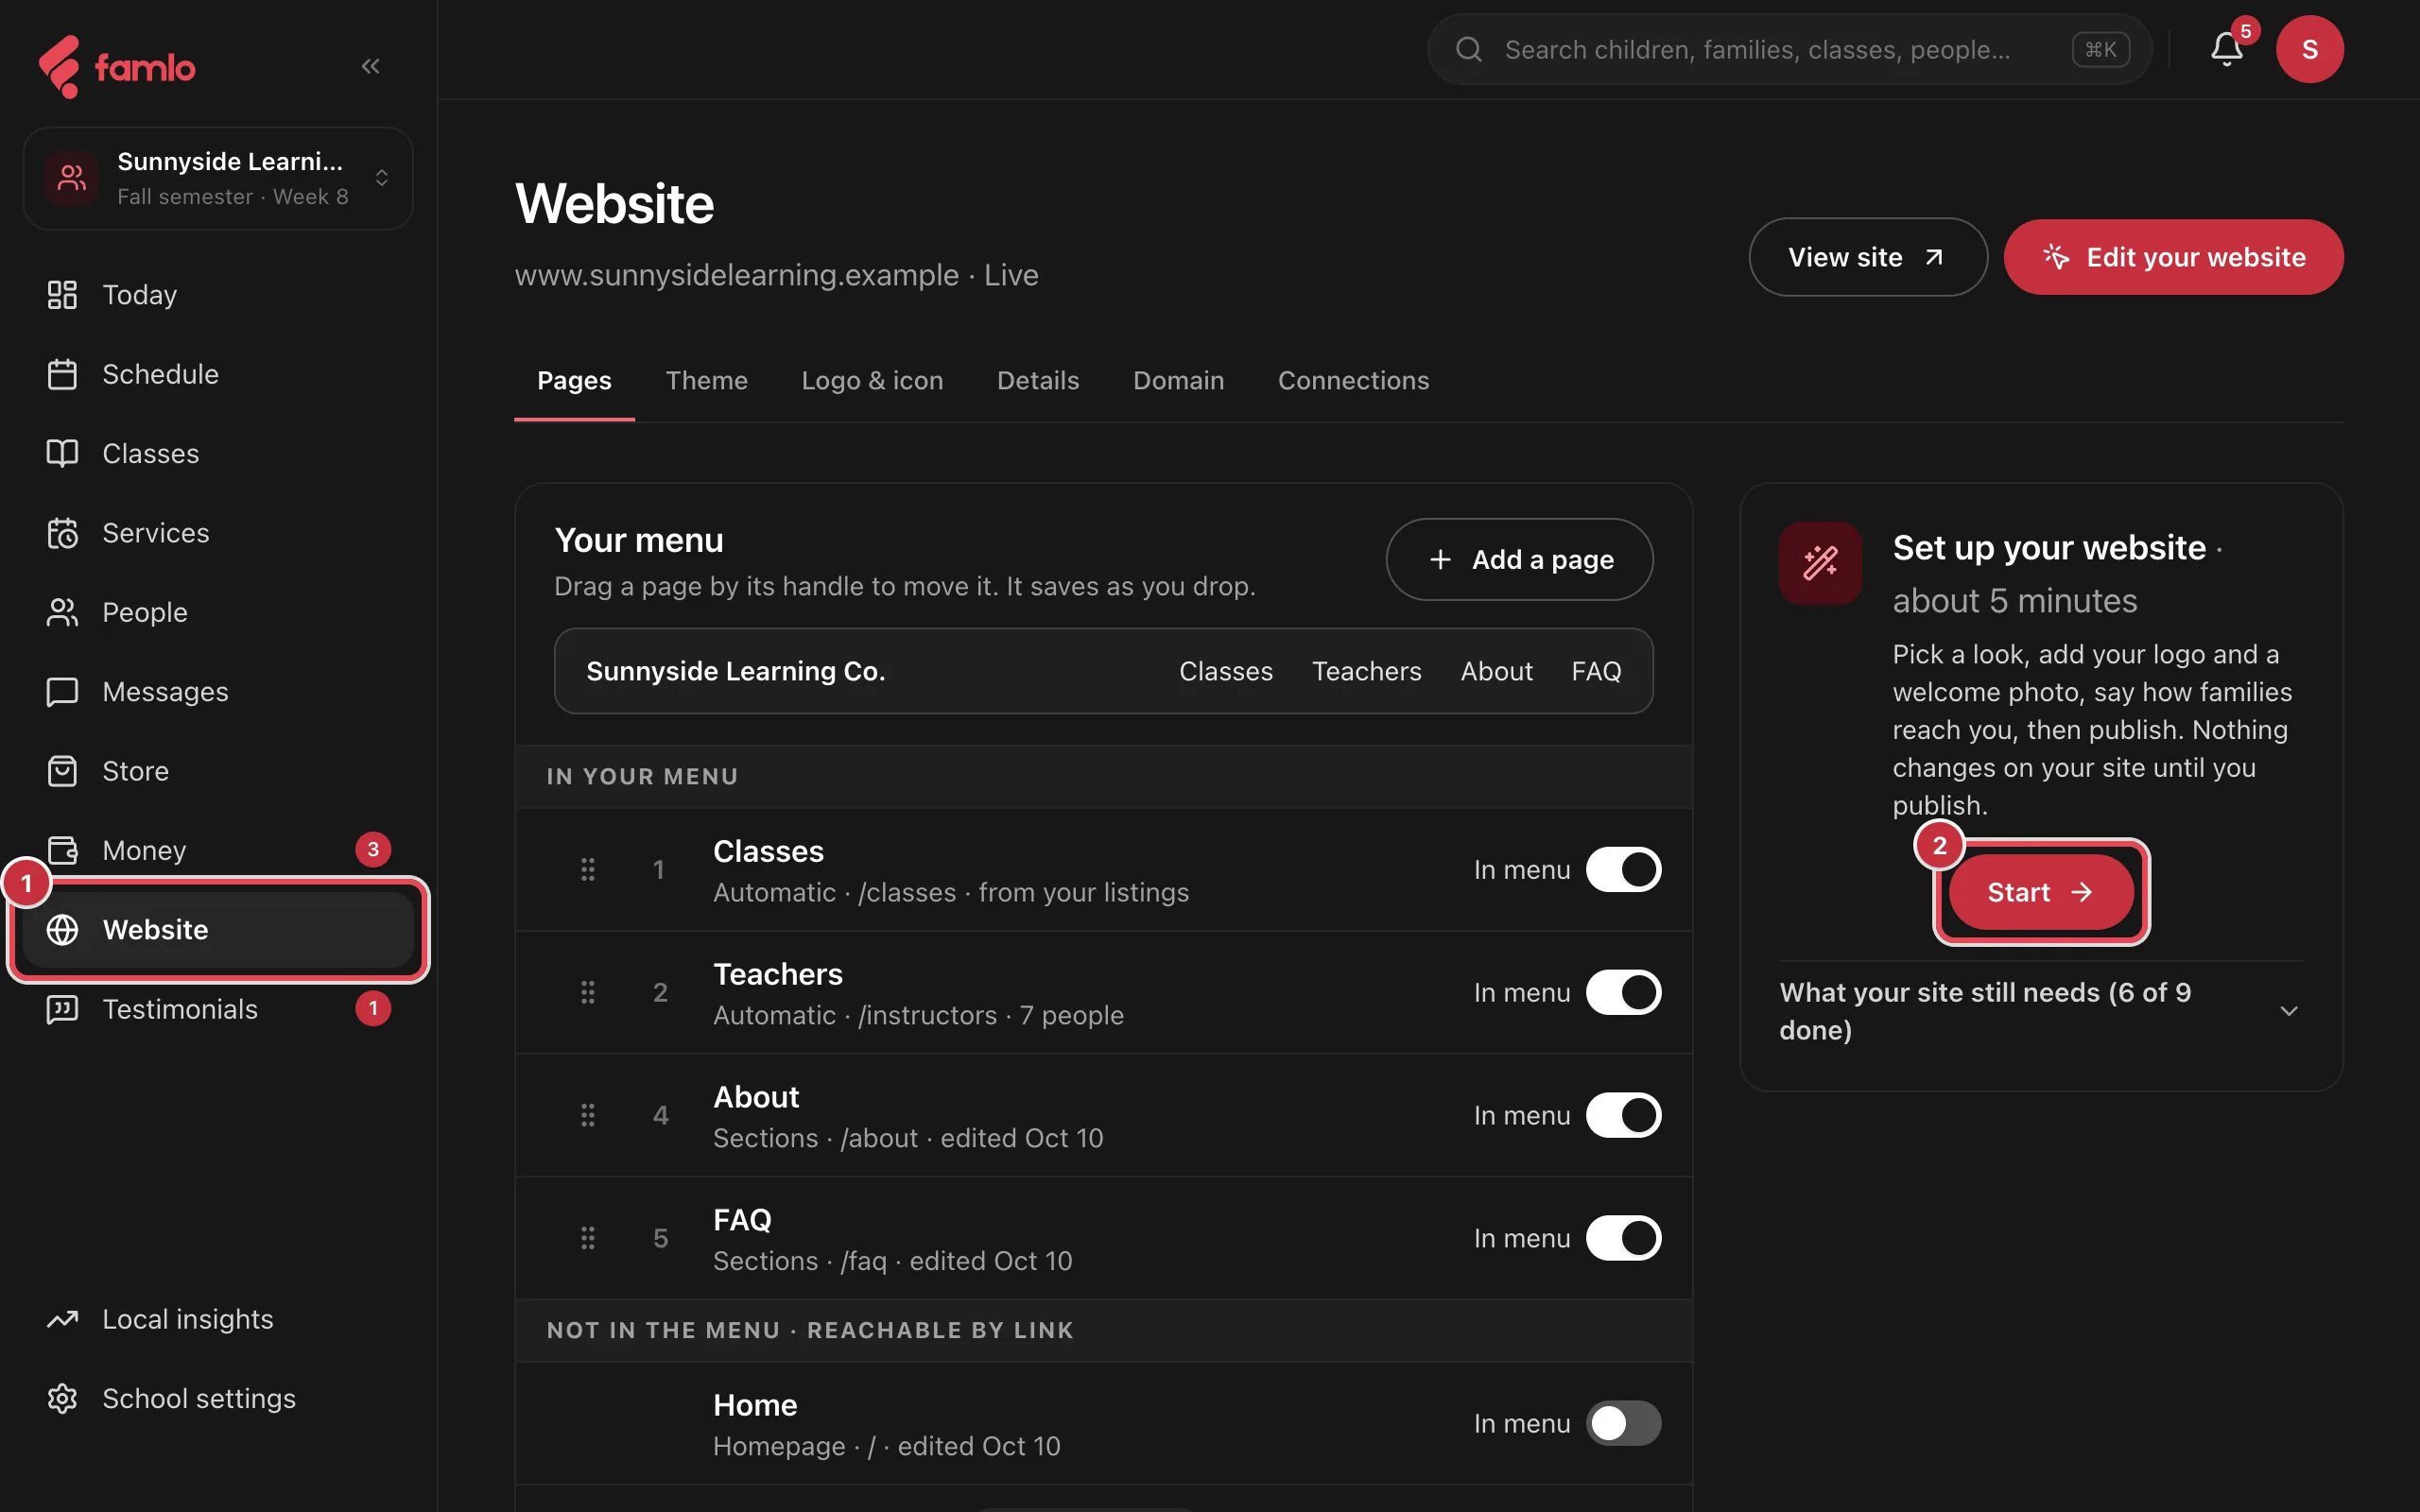Open the Sunnyside Learning school switcher
The height and width of the screenshot is (1512, 2420).
[x=218, y=179]
